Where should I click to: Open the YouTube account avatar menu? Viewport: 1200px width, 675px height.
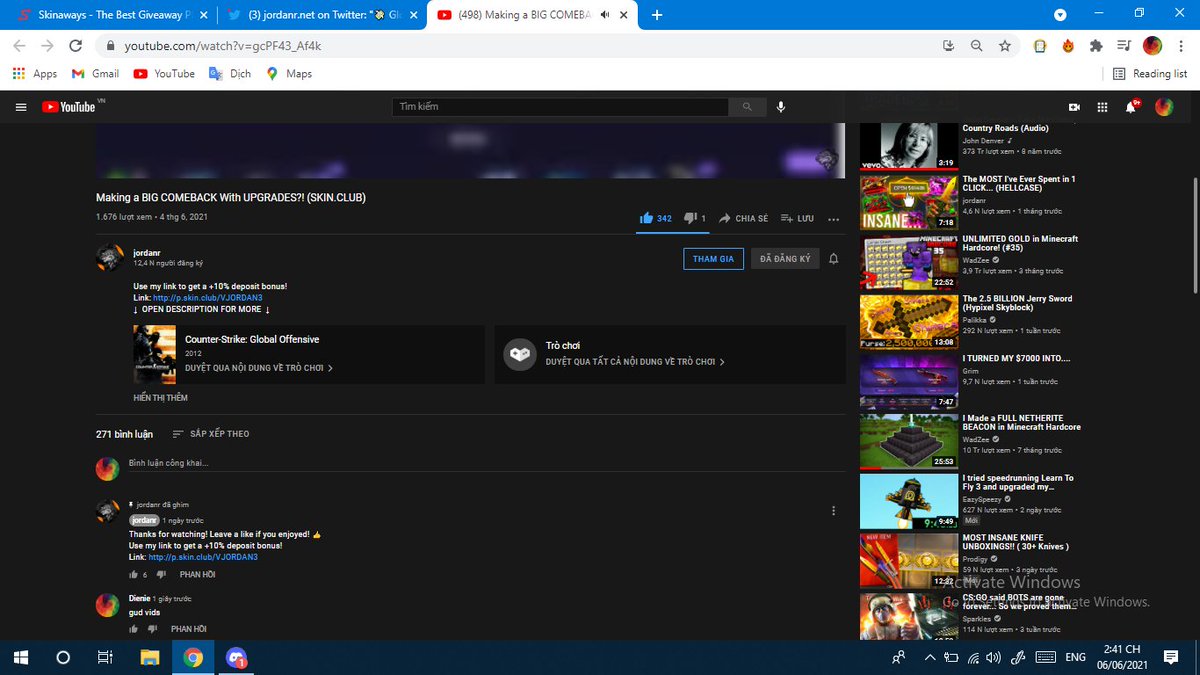pyautogui.click(x=1164, y=107)
